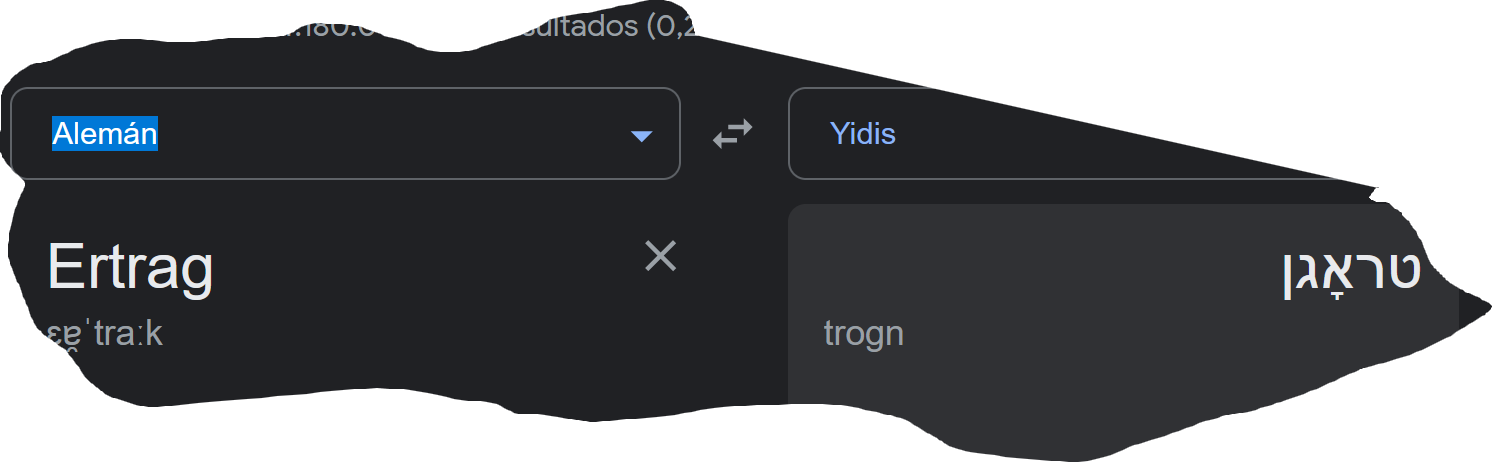Expand the language list via the triangle icon
1492x462 pixels.
[642, 136]
